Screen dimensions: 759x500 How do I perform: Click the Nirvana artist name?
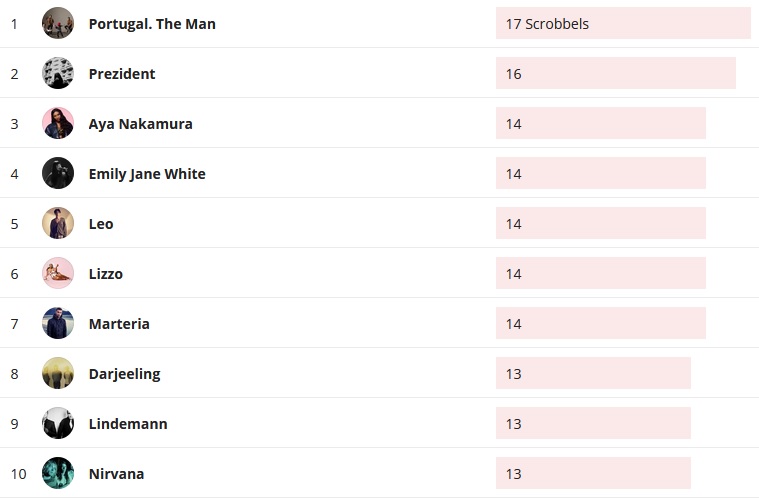point(116,474)
